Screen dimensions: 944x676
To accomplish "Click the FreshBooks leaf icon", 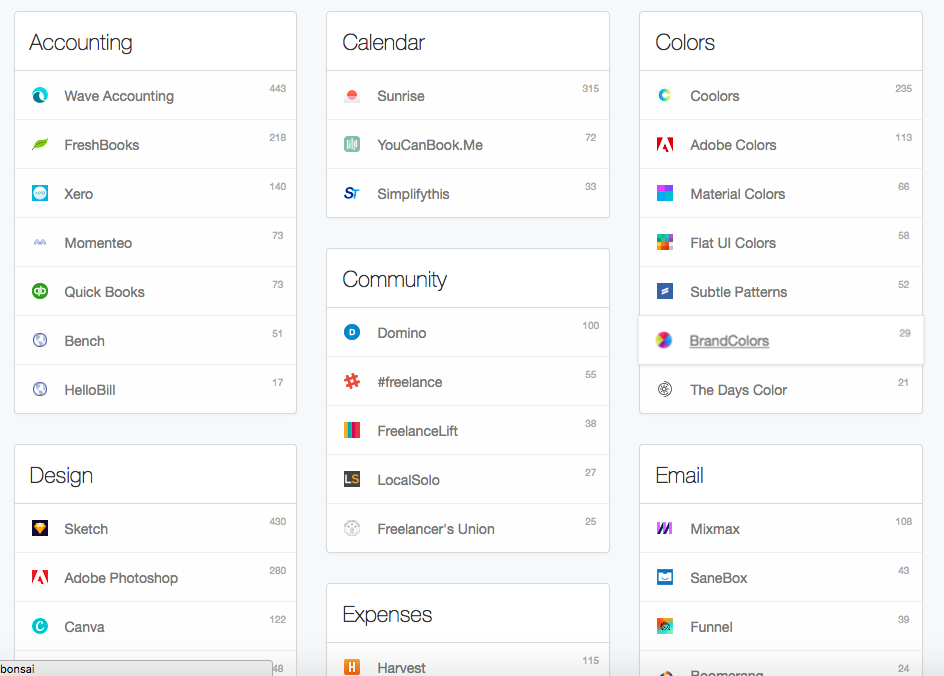I will coord(40,144).
